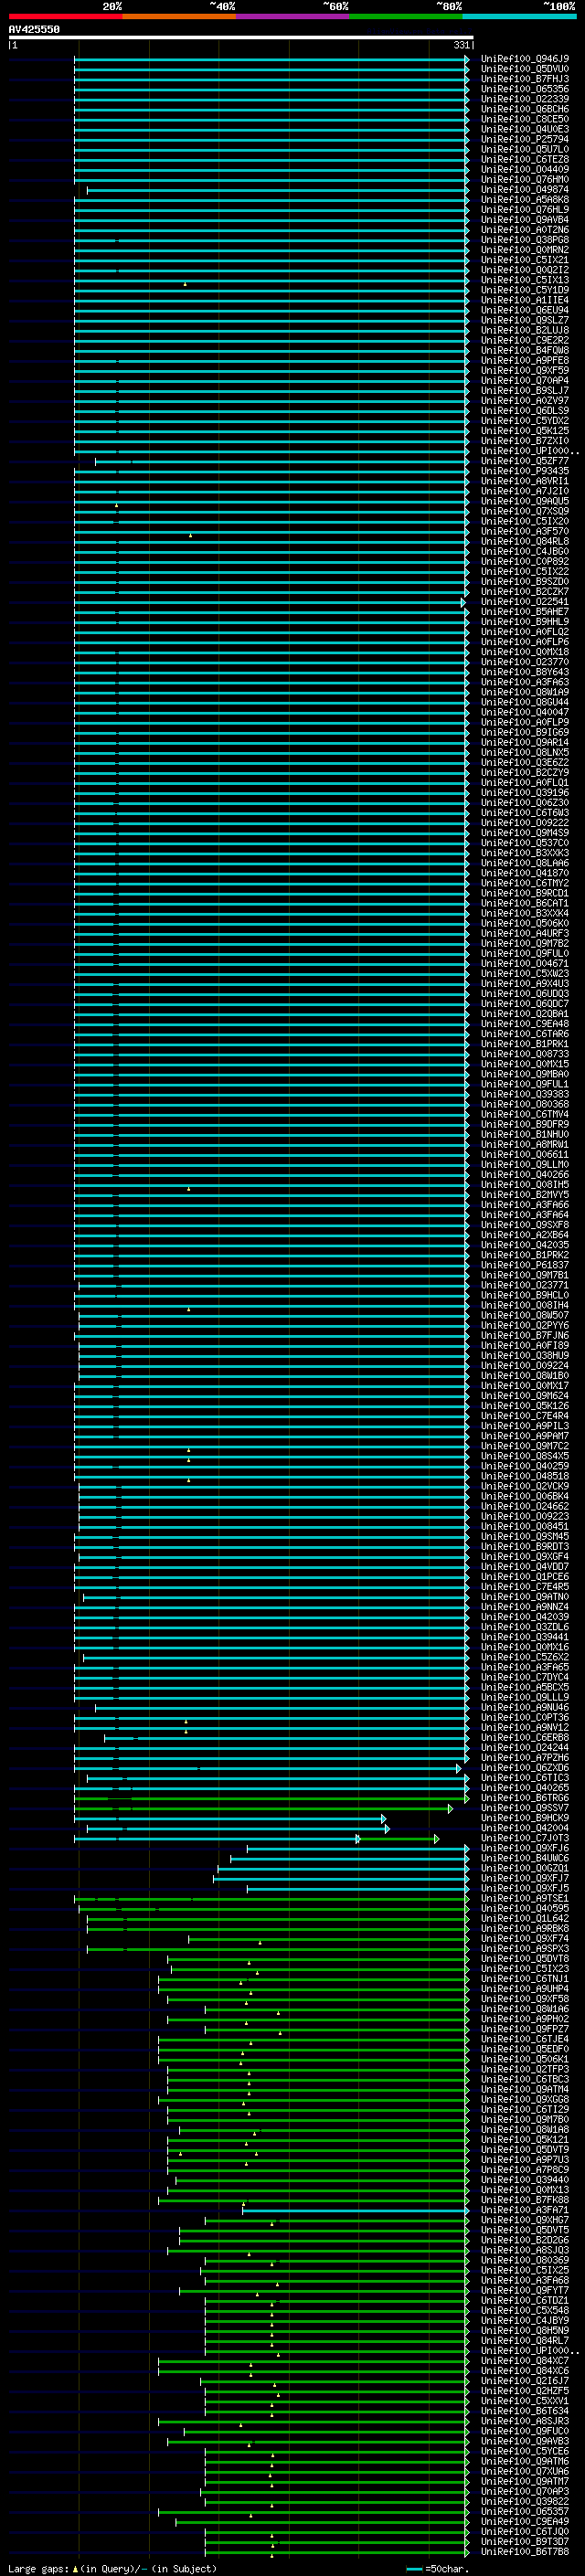
Task: Select label UniRef100_A9P7U3
Action: [525, 2159]
